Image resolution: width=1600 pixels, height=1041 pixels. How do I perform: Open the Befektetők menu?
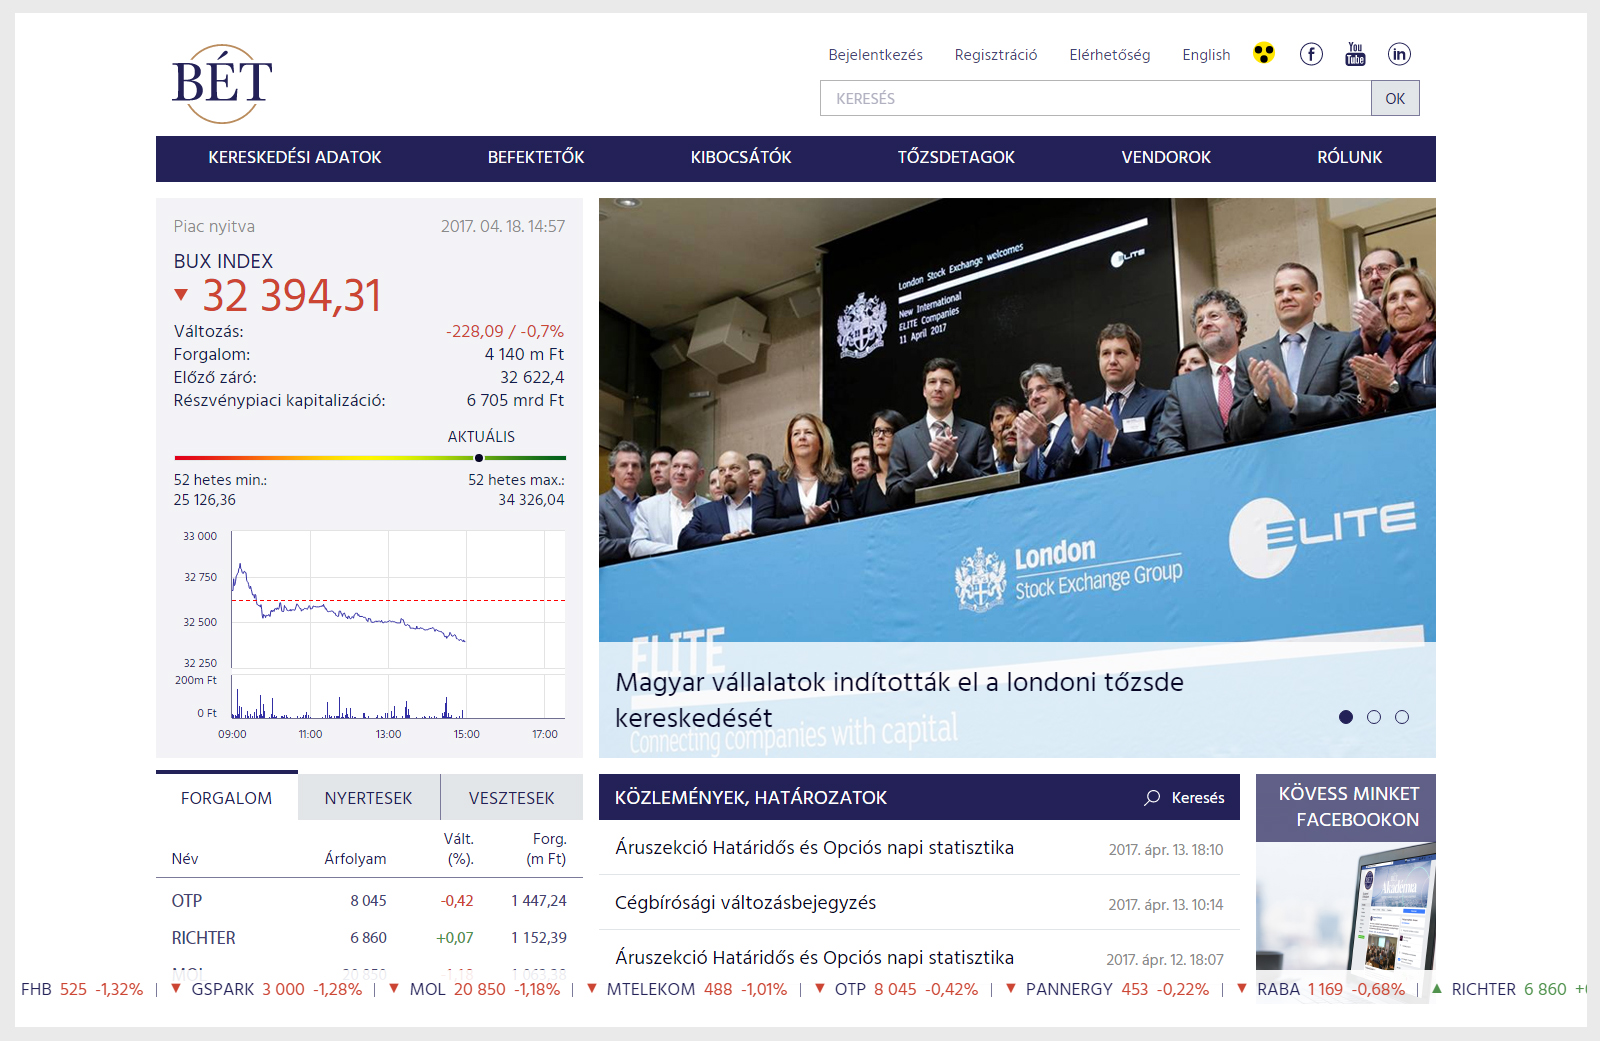click(536, 158)
